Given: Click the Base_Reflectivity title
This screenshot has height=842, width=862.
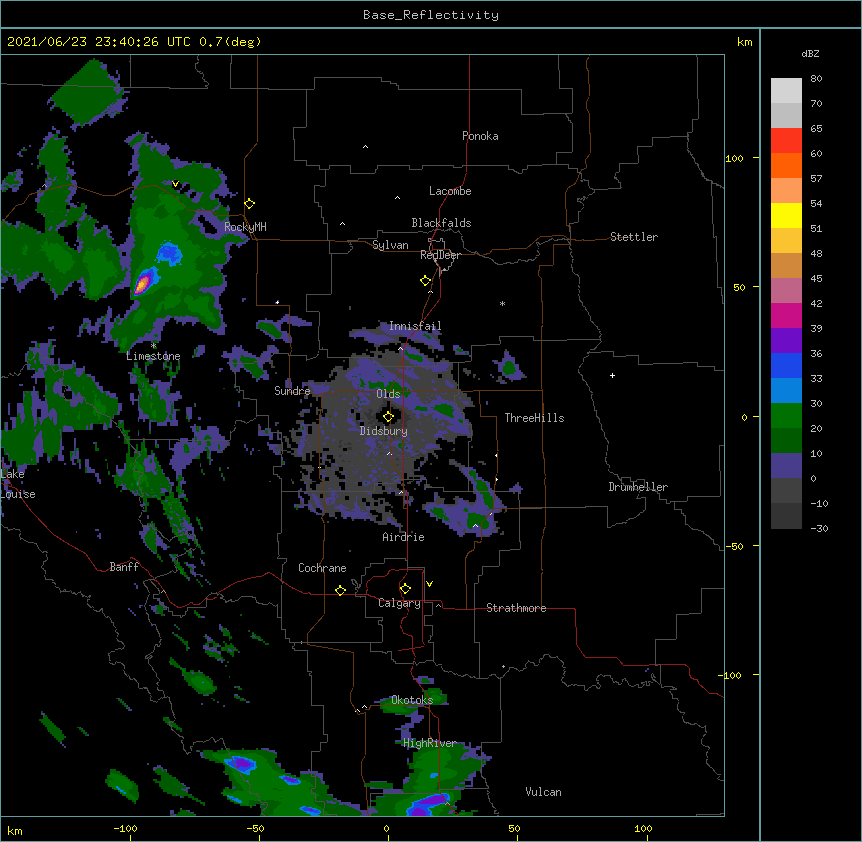Looking at the screenshot, I should click(431, 15).
